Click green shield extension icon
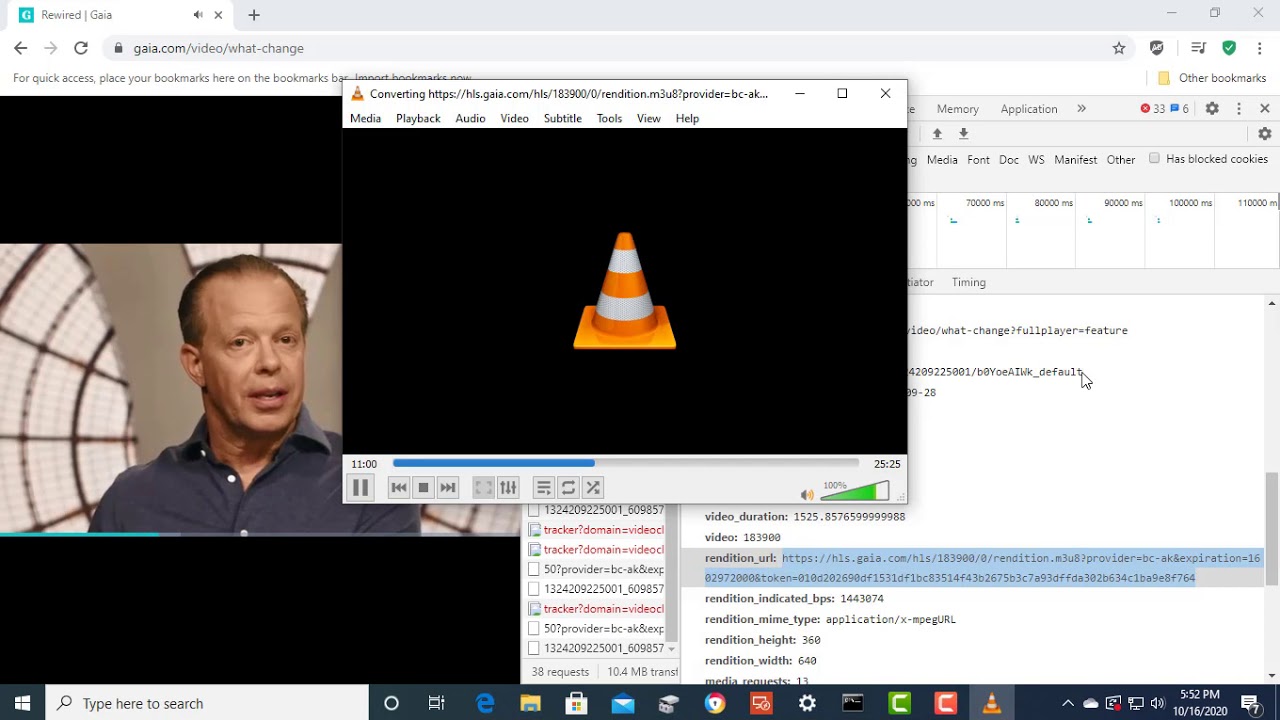Image resolution: width=1280 pixels, height=720 pixels. pos(1229,48)
